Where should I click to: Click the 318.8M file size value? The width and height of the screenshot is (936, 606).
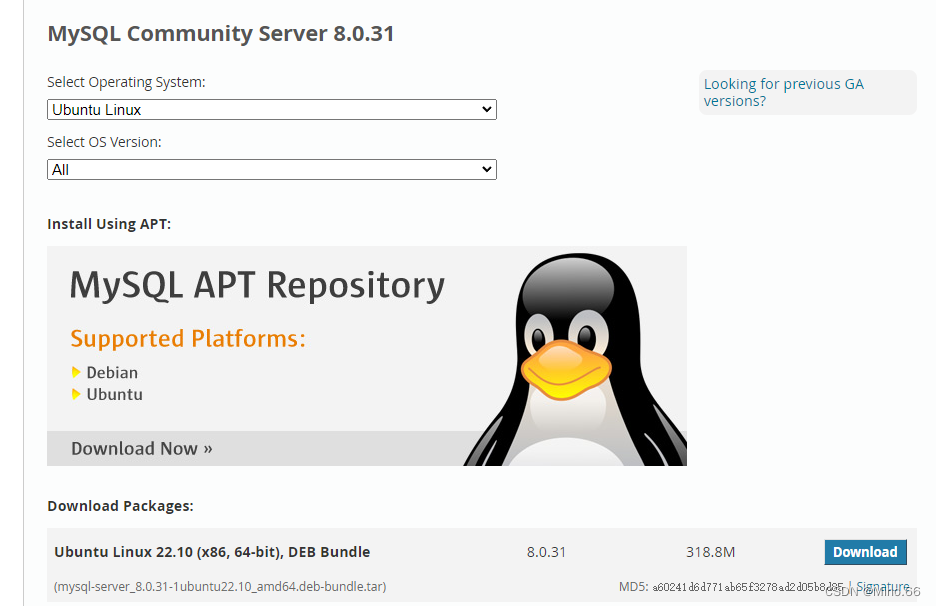pos(710,552)
